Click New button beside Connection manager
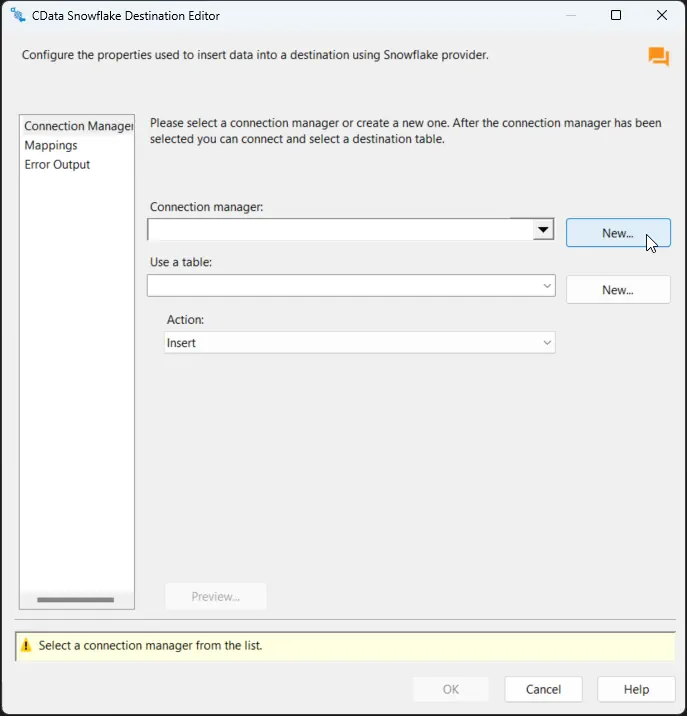This screenshot has width=687, height=716. click(x=617, y=233)
